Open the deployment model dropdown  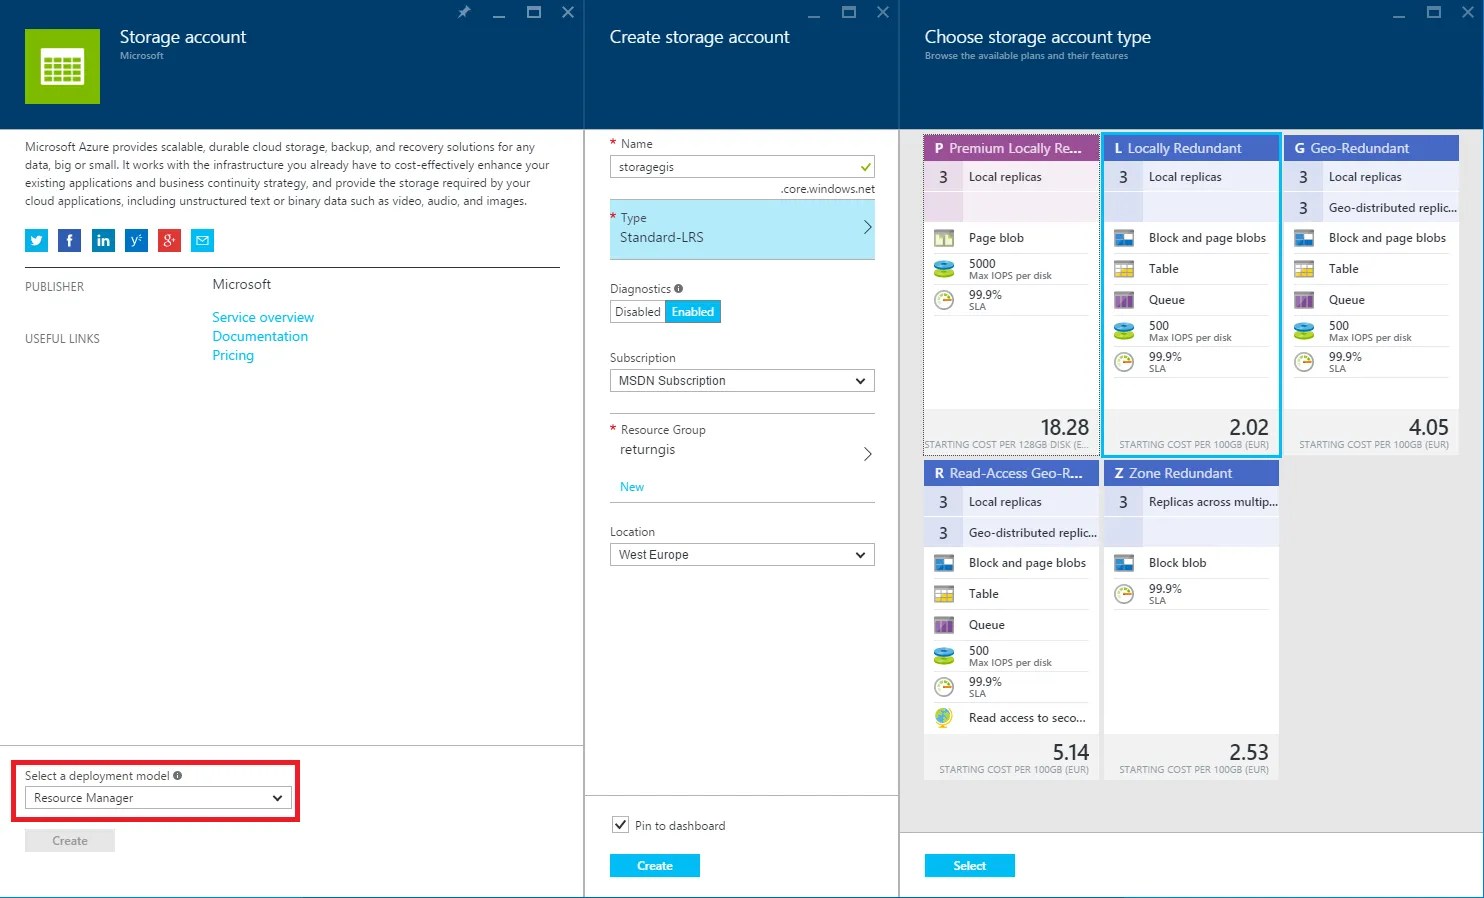tap(158, 798)
